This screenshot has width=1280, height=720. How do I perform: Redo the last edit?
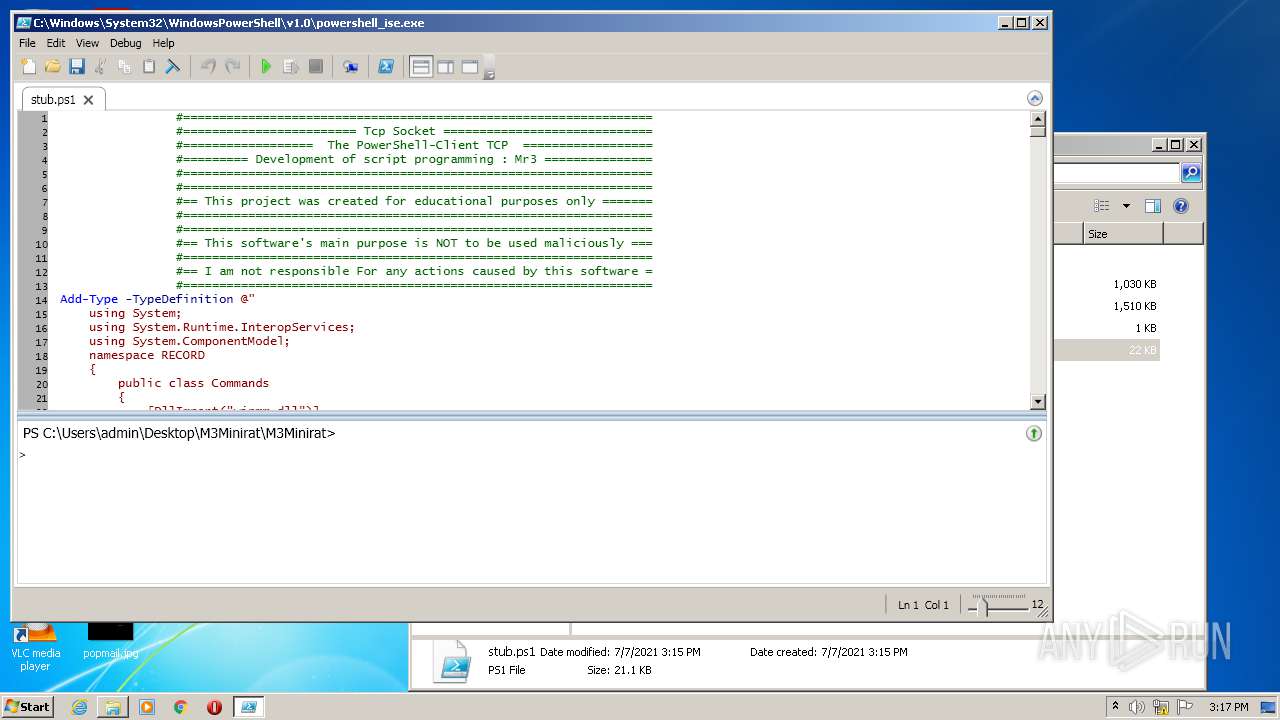click(232, 67)
